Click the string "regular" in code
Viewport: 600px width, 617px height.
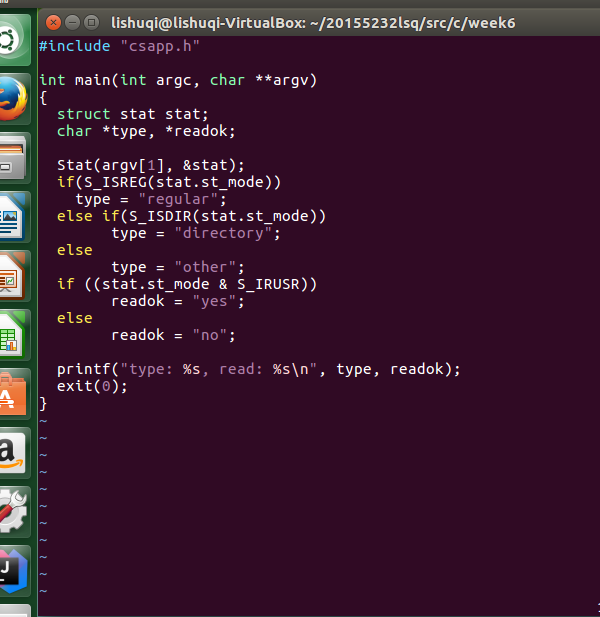178,199
